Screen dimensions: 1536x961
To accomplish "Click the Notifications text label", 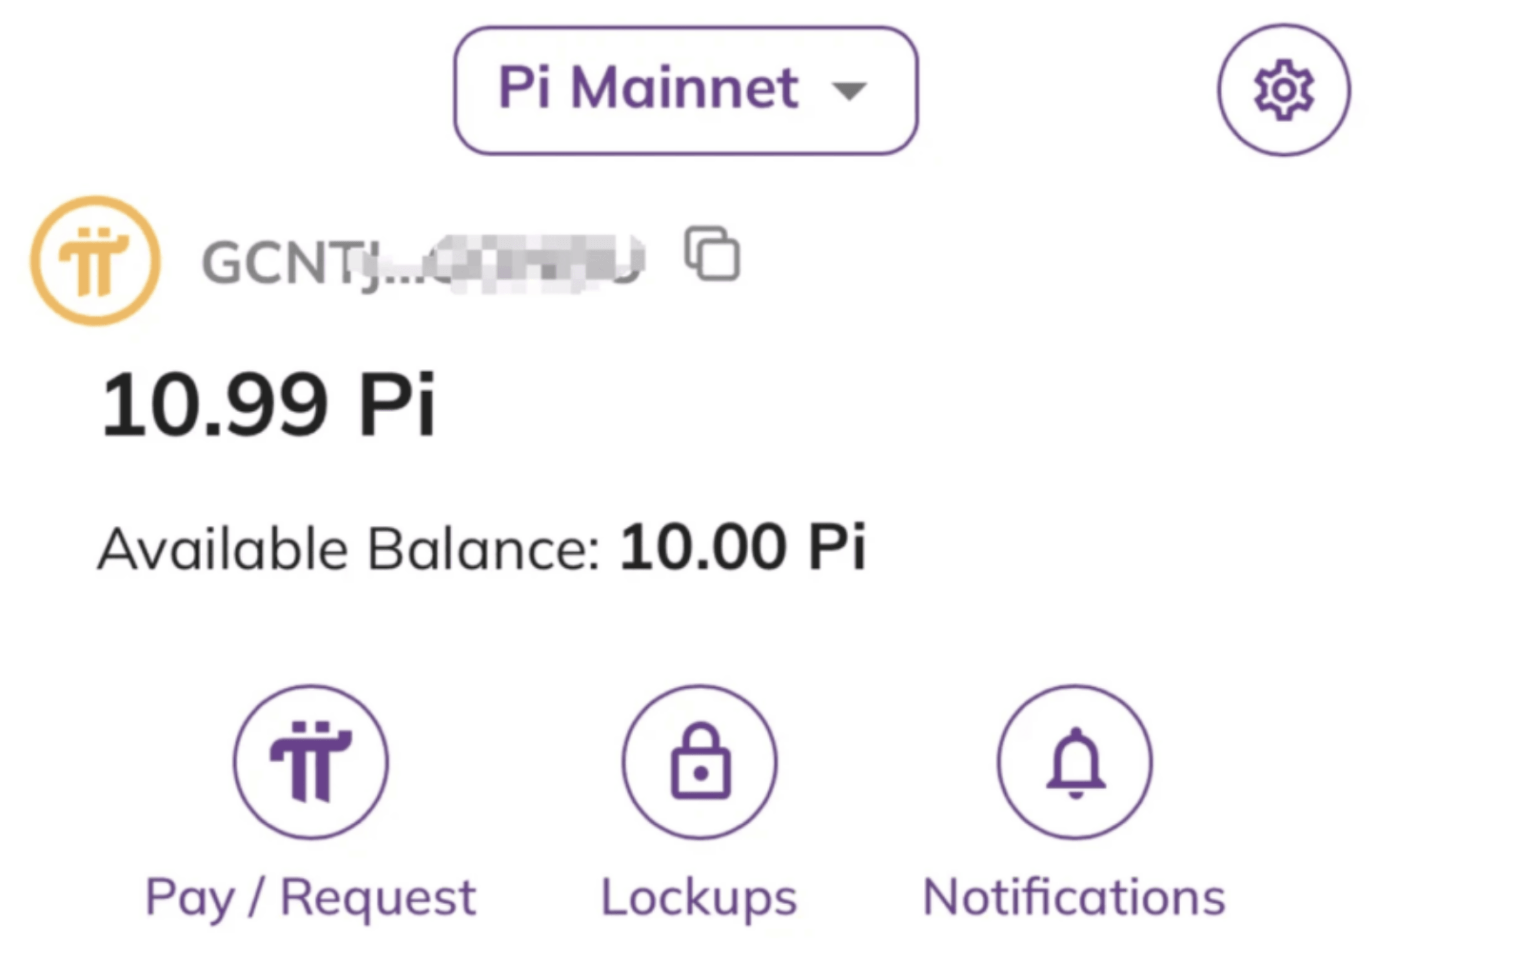I will [x=1073, y=896].
